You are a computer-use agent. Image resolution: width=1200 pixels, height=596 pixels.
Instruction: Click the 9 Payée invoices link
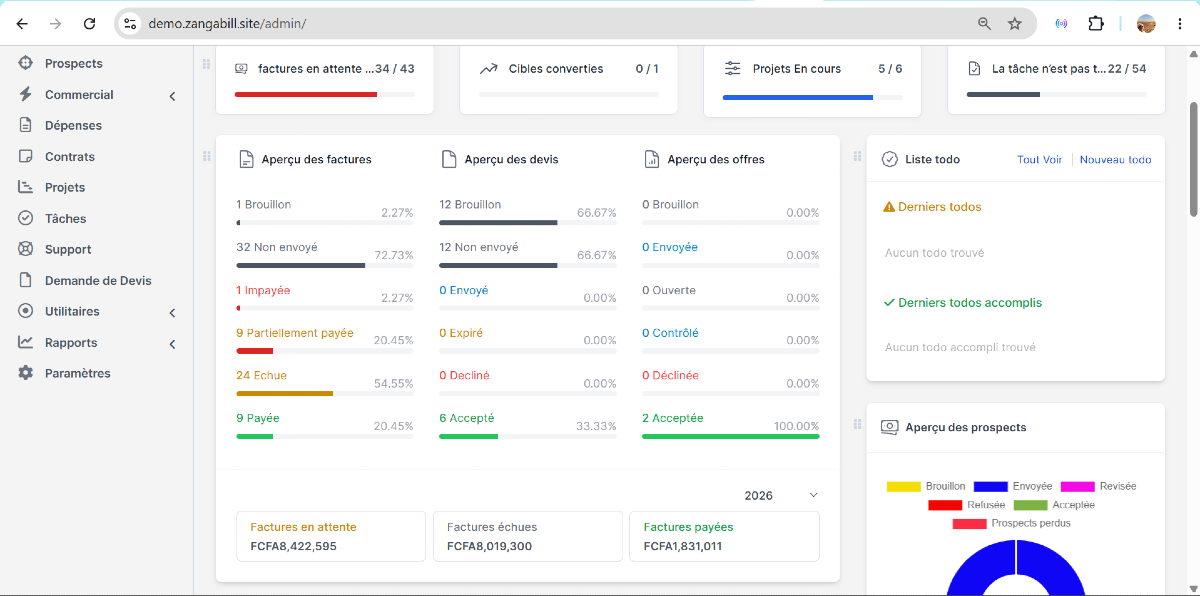(258, 418)
